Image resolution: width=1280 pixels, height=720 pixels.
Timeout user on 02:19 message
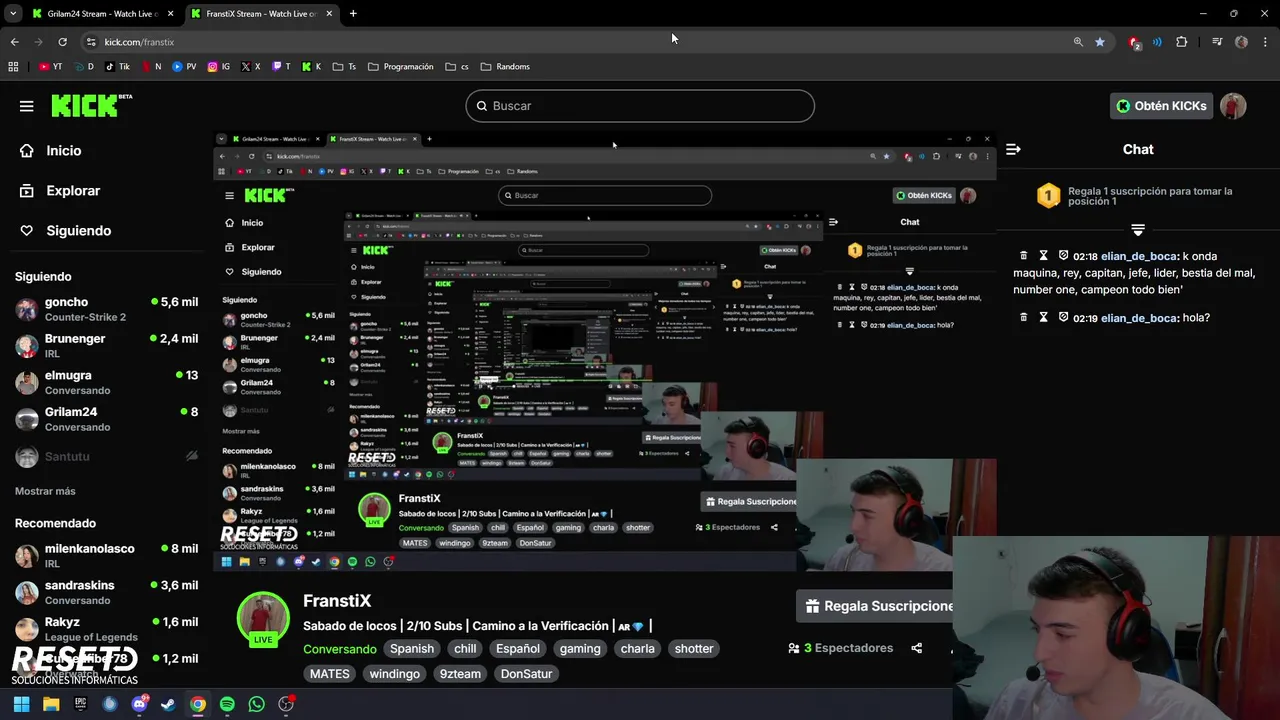pyautogui.click(x=1043, y=318)
